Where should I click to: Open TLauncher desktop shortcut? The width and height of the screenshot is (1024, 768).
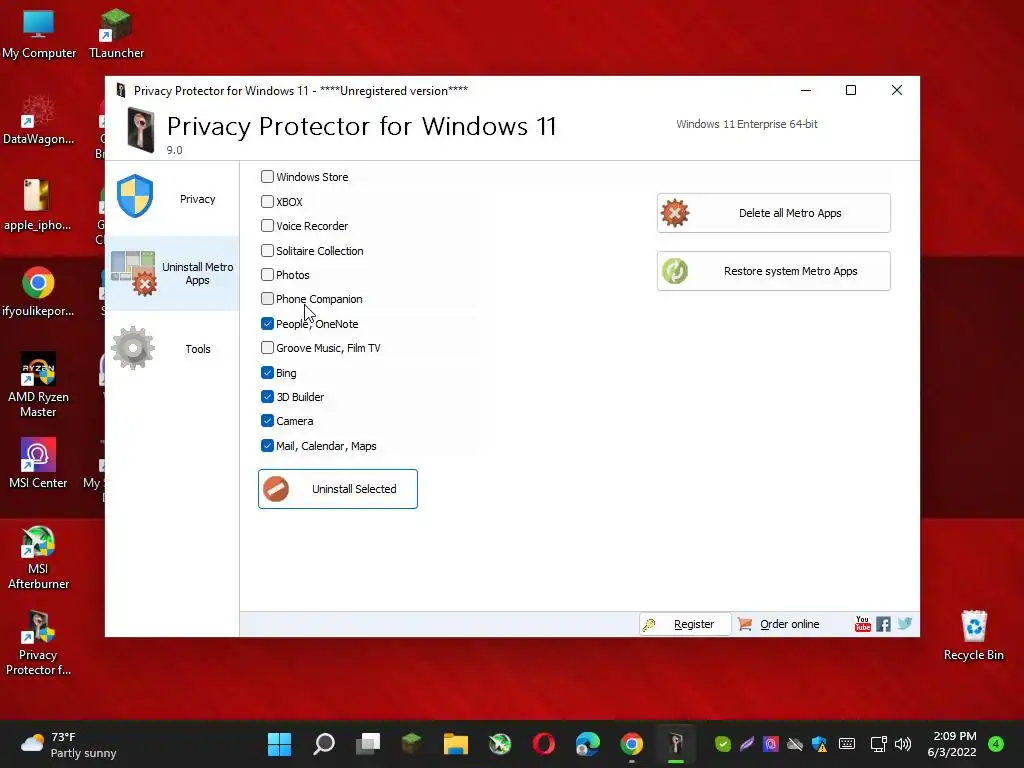point(116,35)
